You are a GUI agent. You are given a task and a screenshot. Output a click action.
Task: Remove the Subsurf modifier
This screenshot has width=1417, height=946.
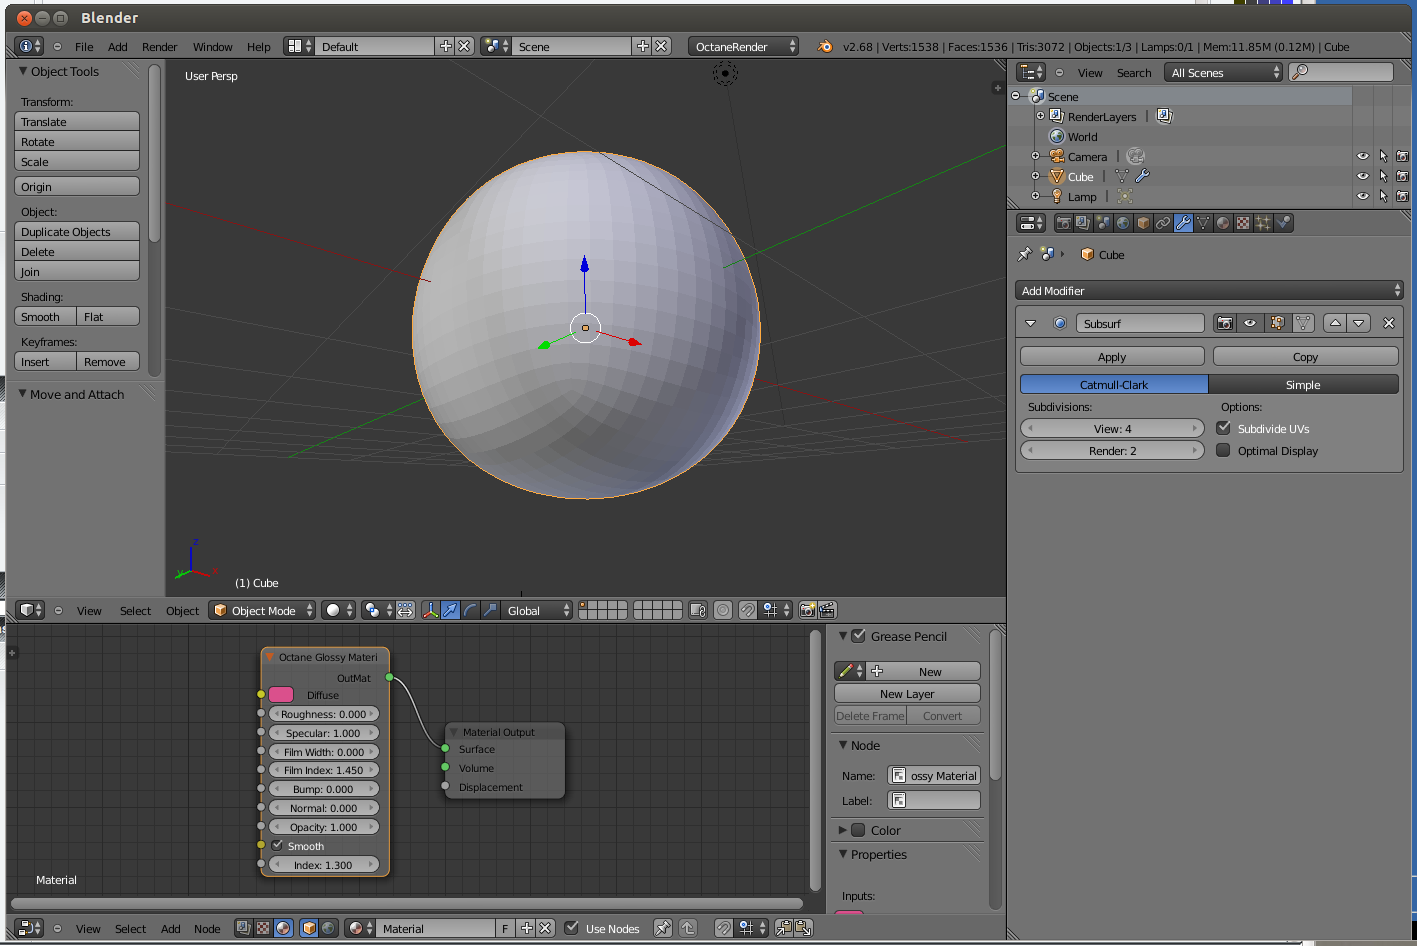pos(1388,323)
